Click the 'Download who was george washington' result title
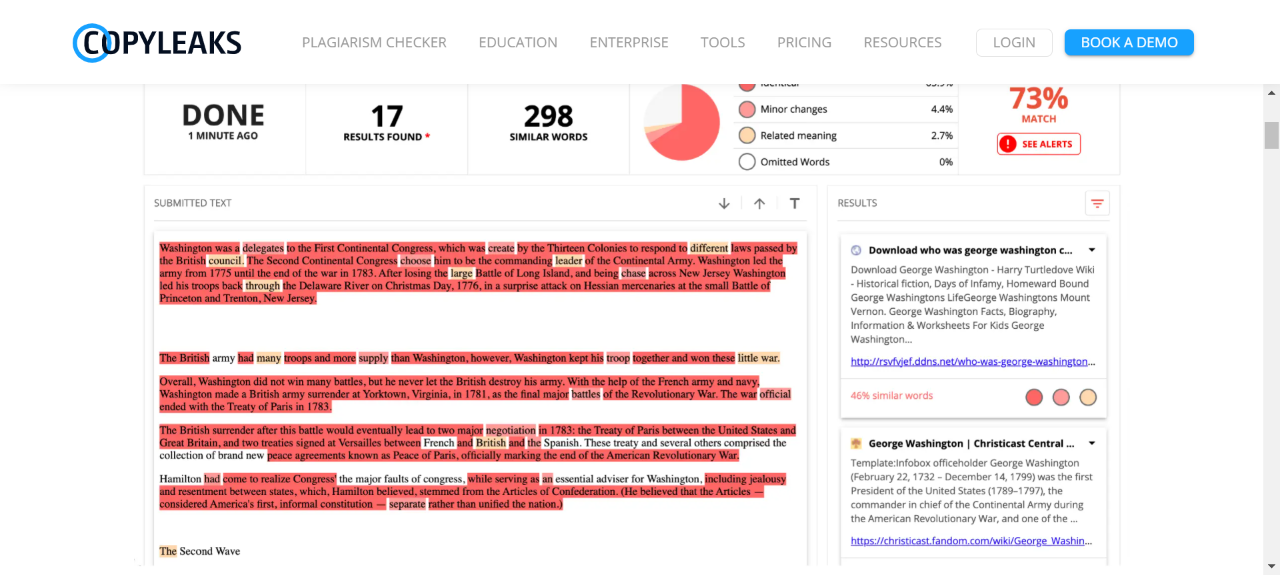1280x577 pixels. [x=970, y=250]
